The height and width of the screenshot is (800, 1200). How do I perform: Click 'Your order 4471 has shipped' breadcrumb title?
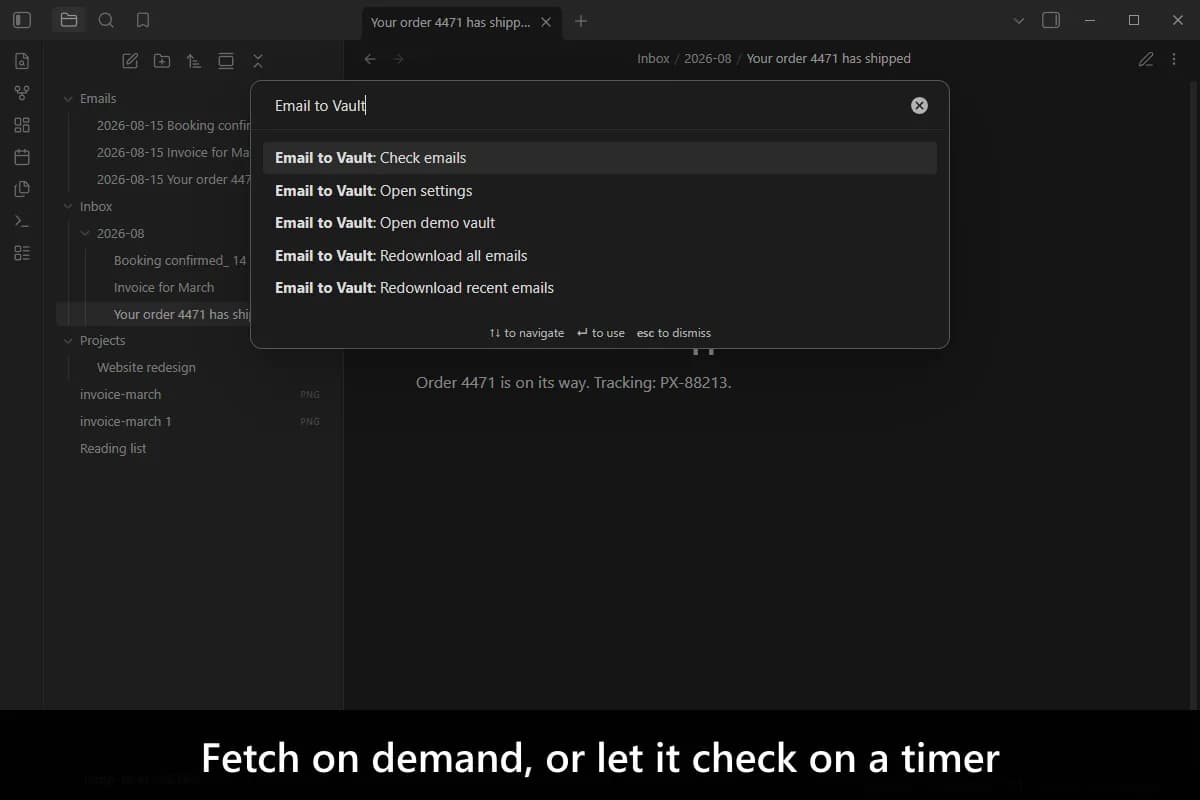click(x=828, y=59)
